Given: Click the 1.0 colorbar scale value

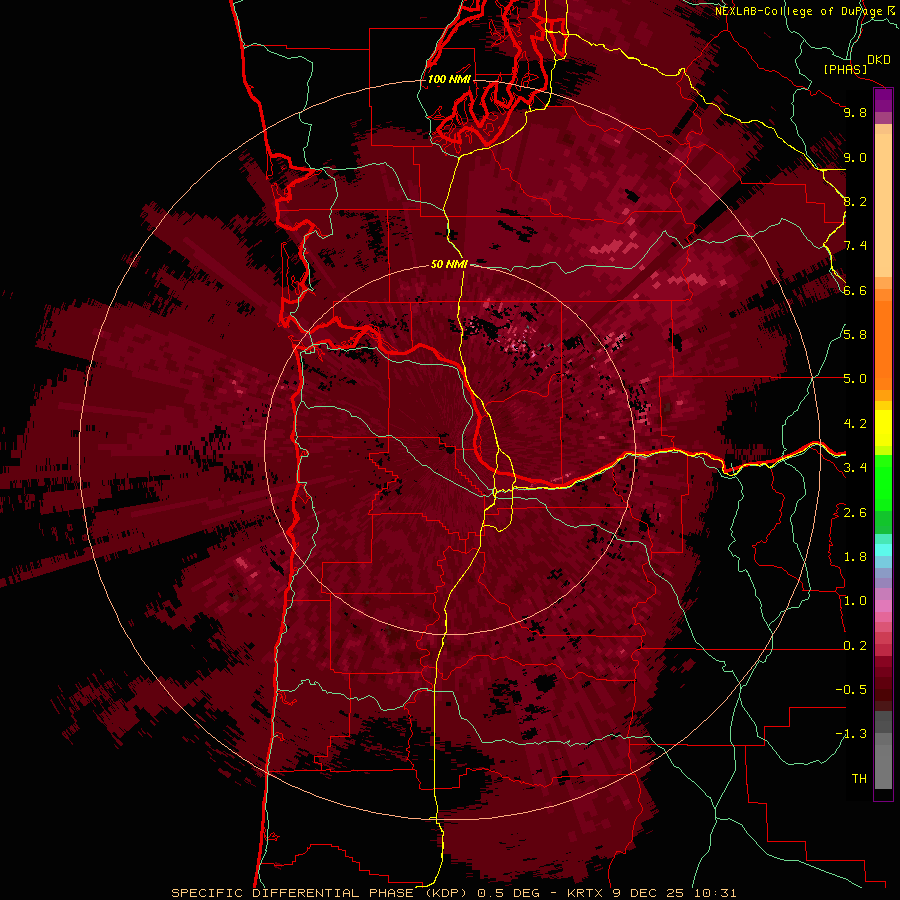Looking at the screenshot, I should (855, 601).
